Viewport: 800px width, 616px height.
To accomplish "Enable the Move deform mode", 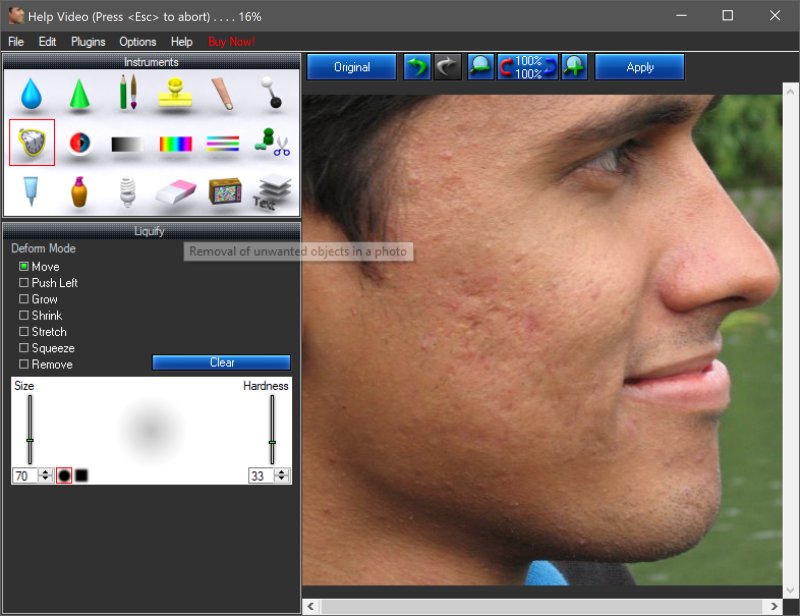I will [39, 266].
